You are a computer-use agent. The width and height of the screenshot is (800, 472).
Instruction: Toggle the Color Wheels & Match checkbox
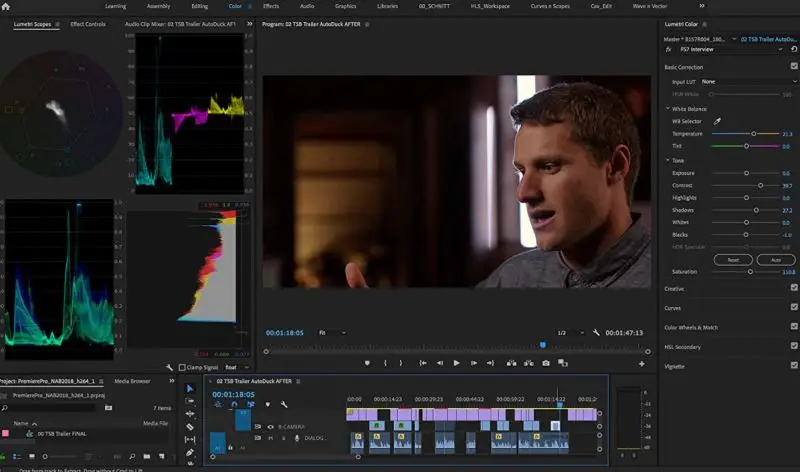click(794, 327)
